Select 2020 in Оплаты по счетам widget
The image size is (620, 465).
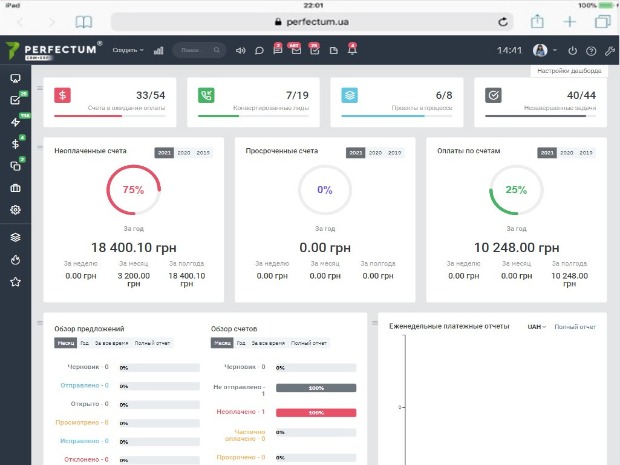click(567, 153)
